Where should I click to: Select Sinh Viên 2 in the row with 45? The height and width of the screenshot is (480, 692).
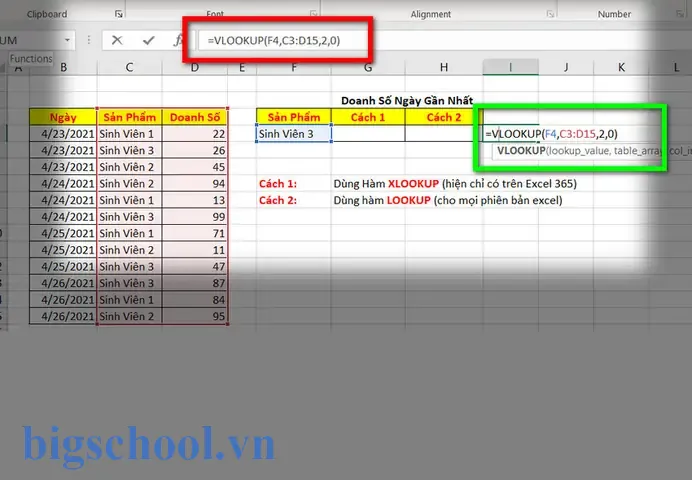[129, 167]
